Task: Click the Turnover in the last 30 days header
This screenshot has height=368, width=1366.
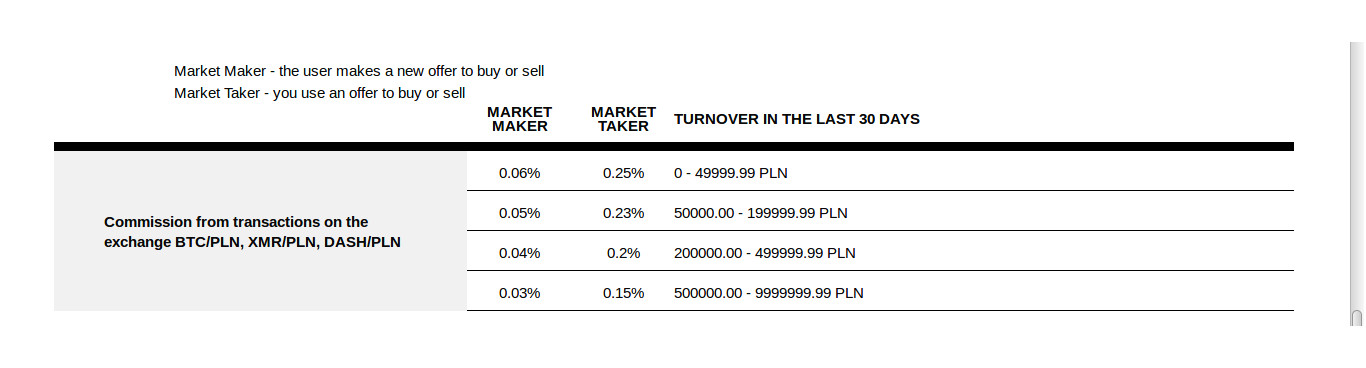Action: 797,119
